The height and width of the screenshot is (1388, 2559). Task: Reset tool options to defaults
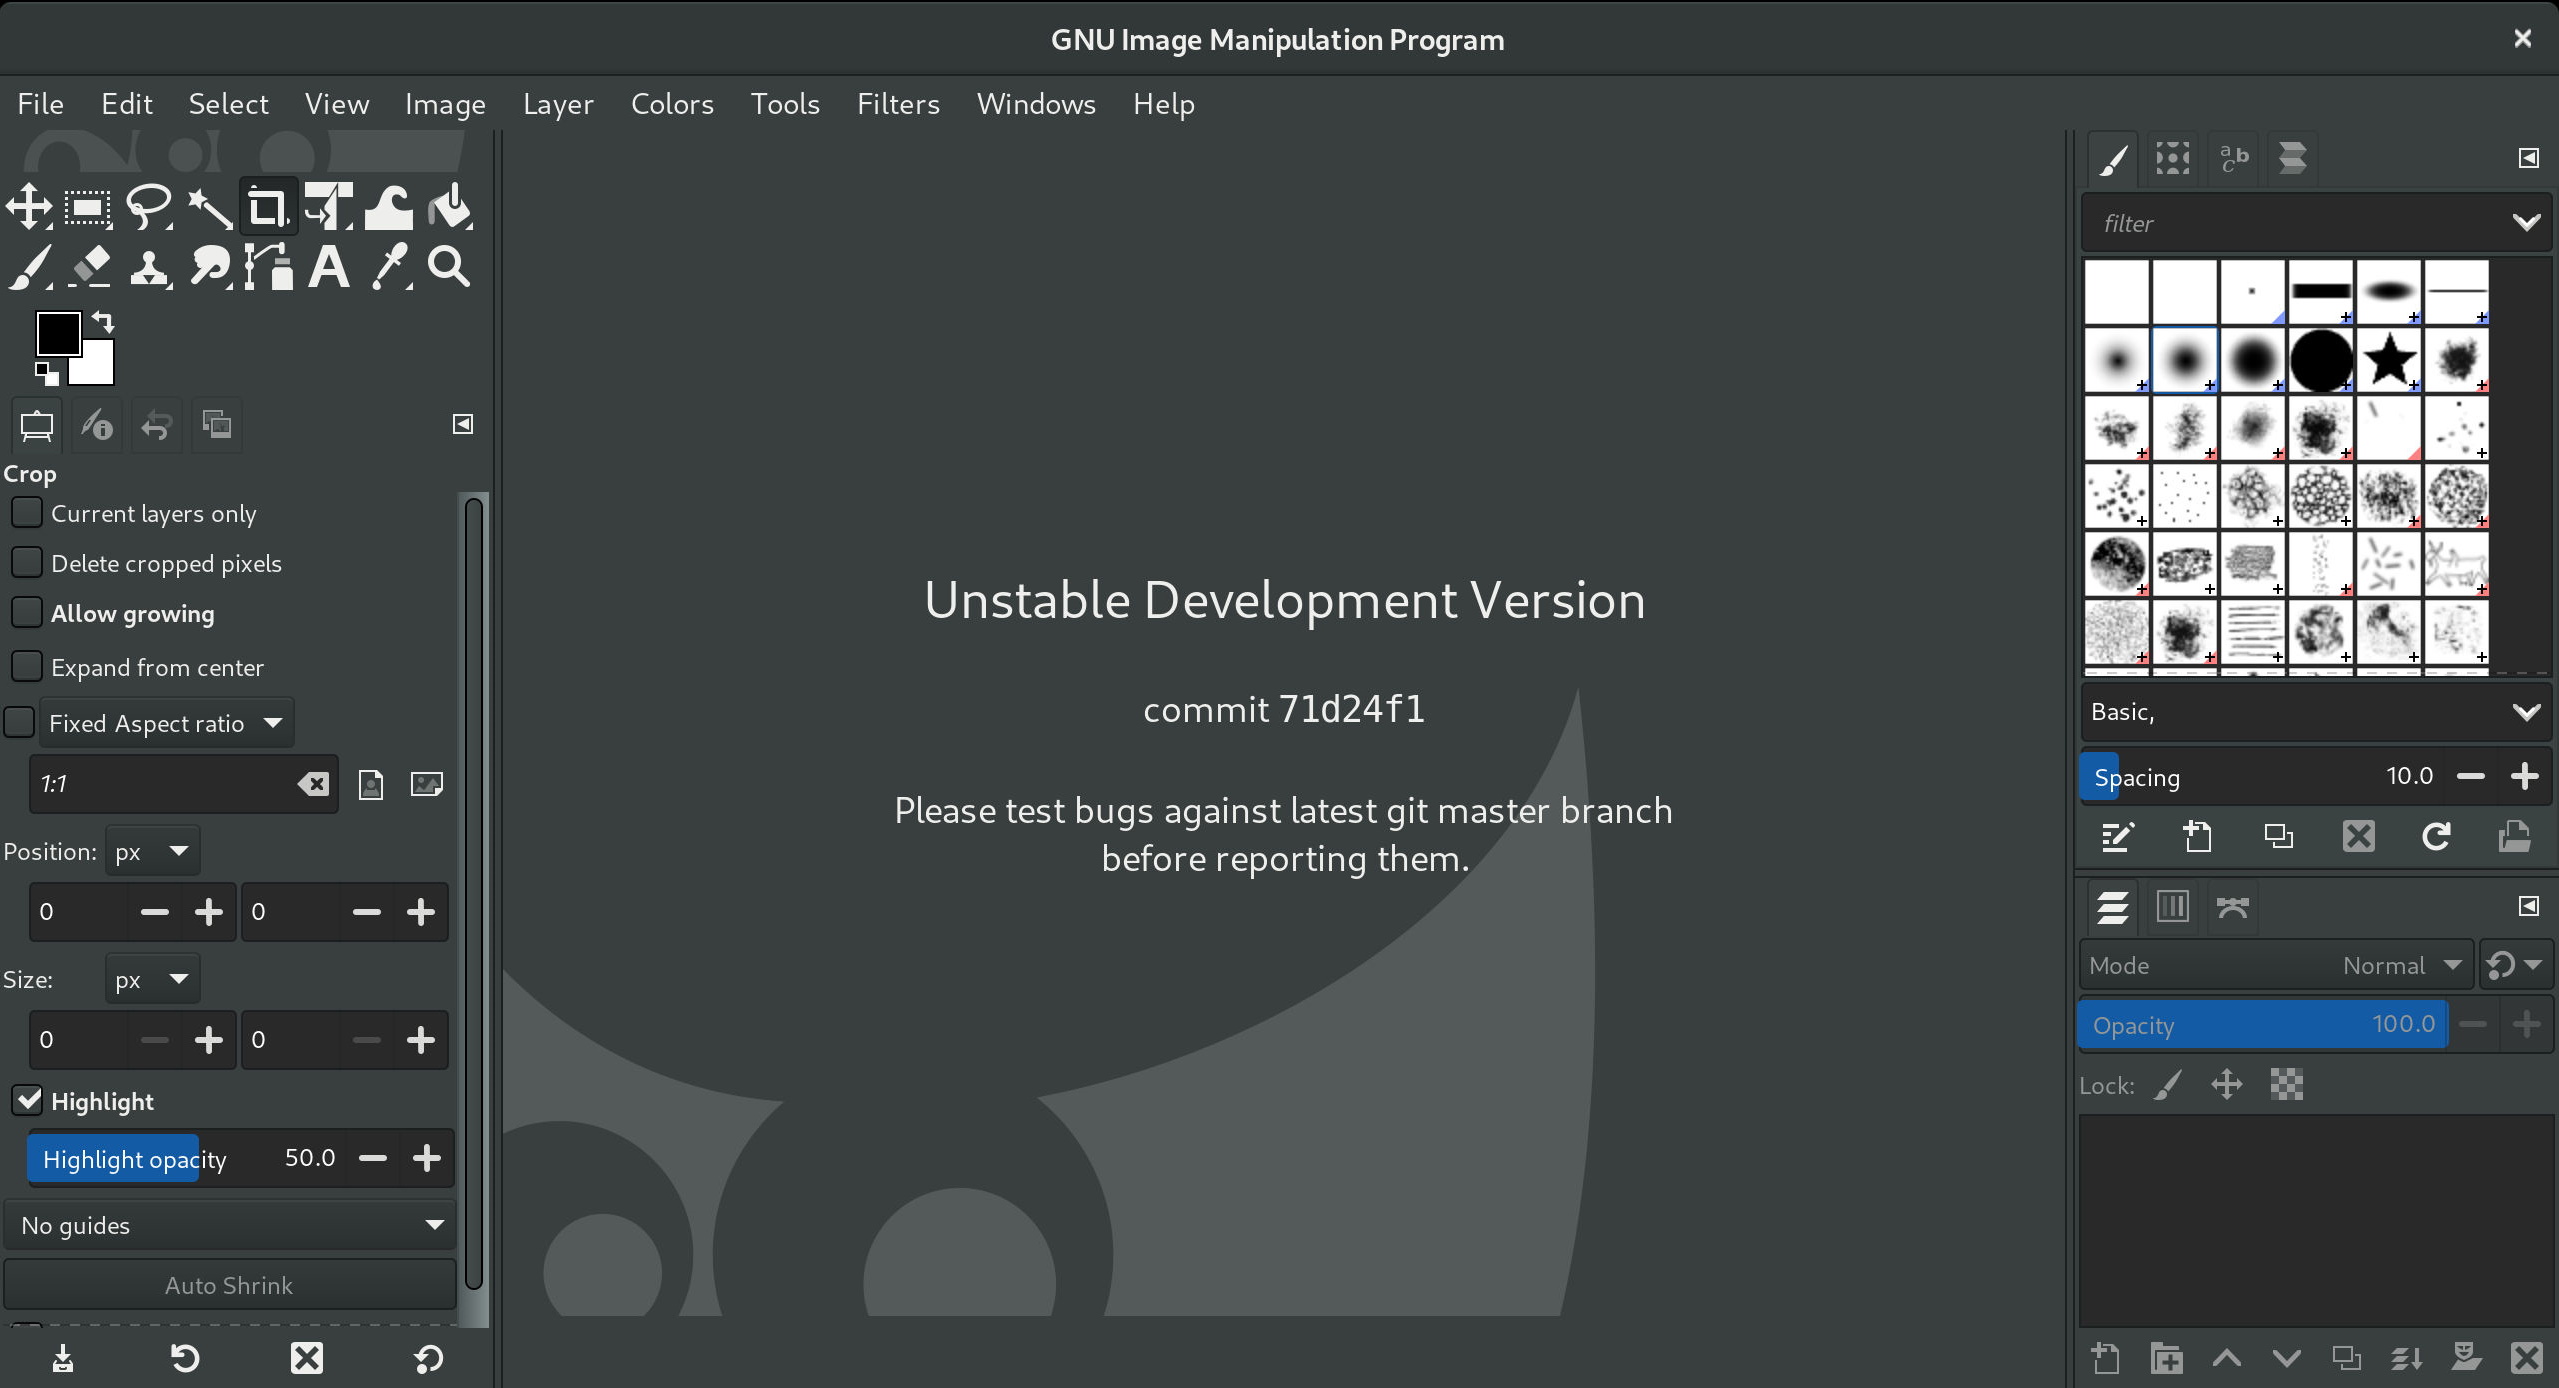coord(427,1357)
